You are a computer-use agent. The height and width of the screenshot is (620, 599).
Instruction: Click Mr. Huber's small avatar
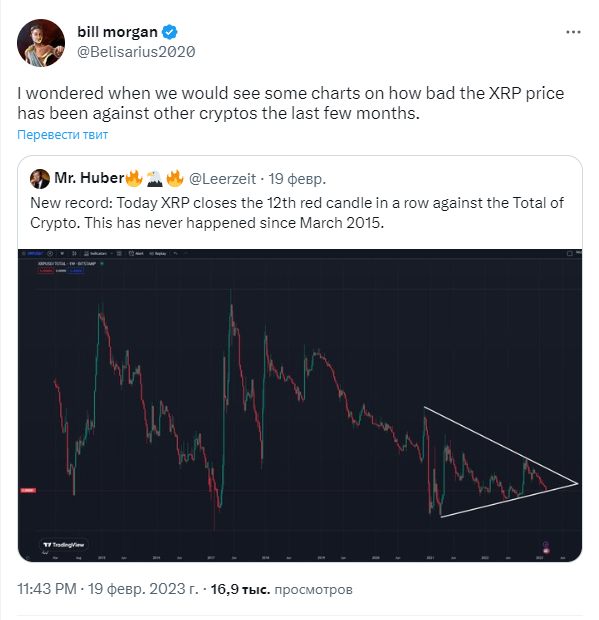(x=40, y=179)
